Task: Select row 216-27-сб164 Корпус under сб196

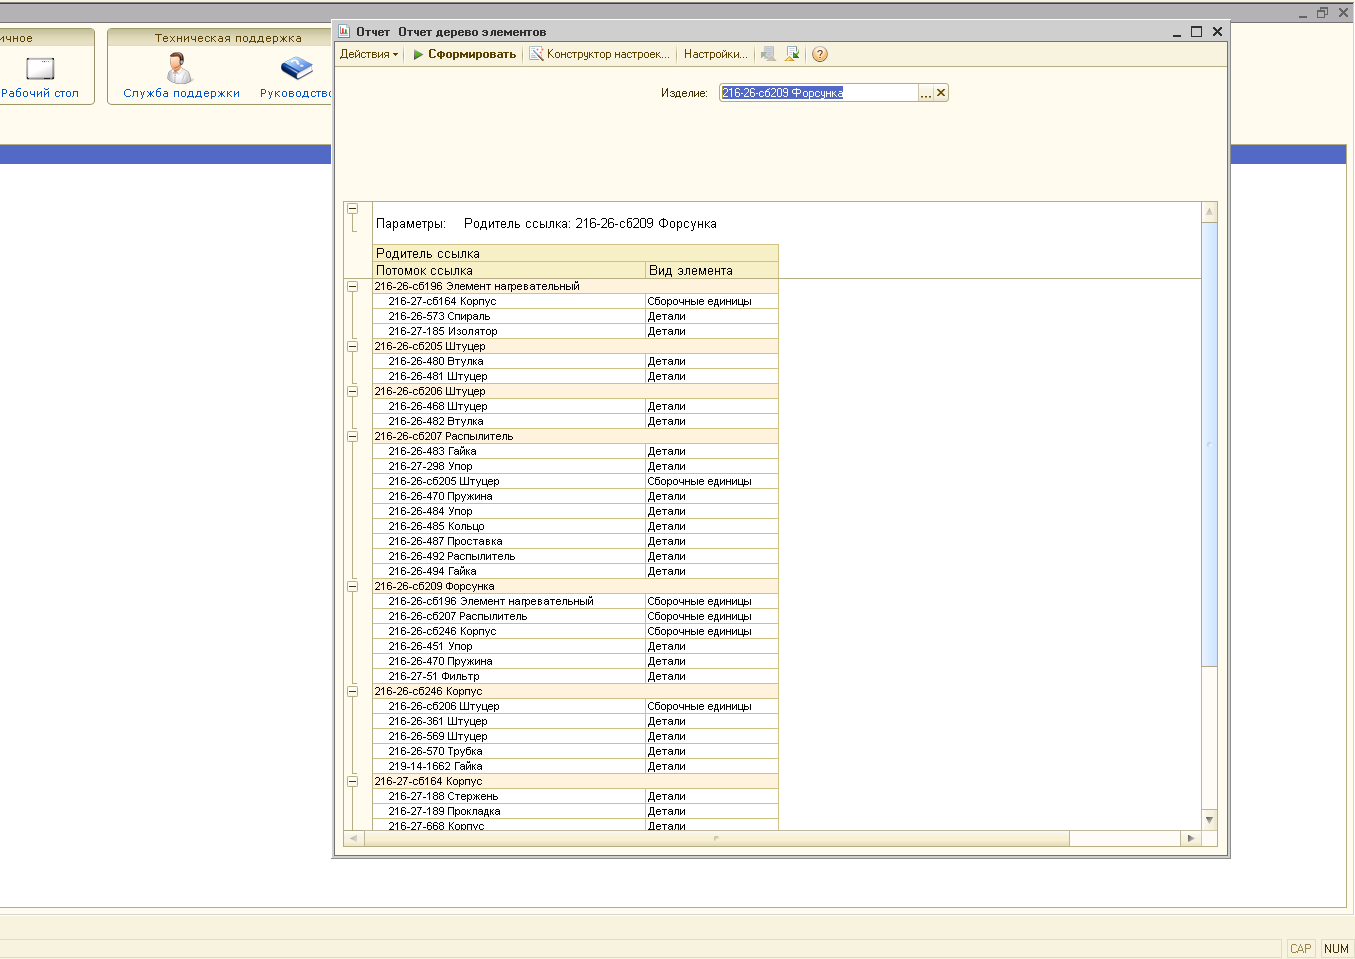Action: [x=575, y=301]
